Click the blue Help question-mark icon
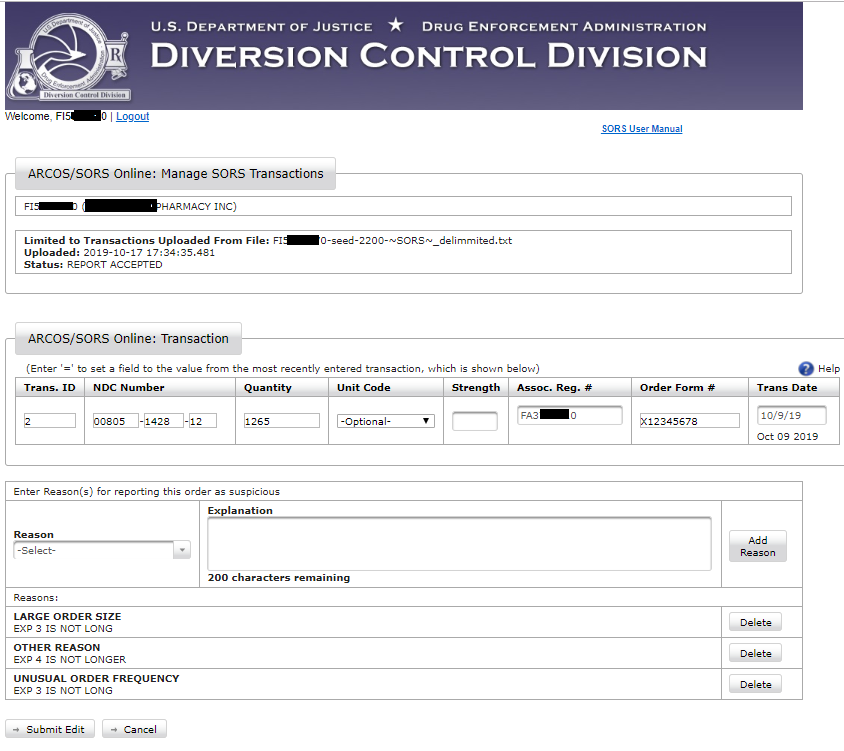Screen dimensions: 844x751 coord(805,368)
